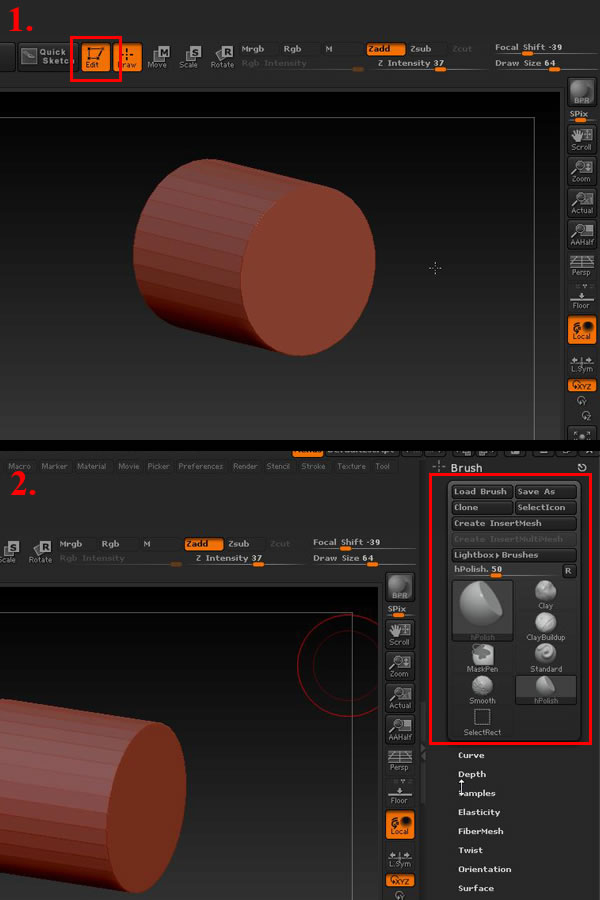Click Rotate button in step 1 screenshot
The width and height of the screenshot is (600, 900).
pyautogui.click(x=222, y=57)
